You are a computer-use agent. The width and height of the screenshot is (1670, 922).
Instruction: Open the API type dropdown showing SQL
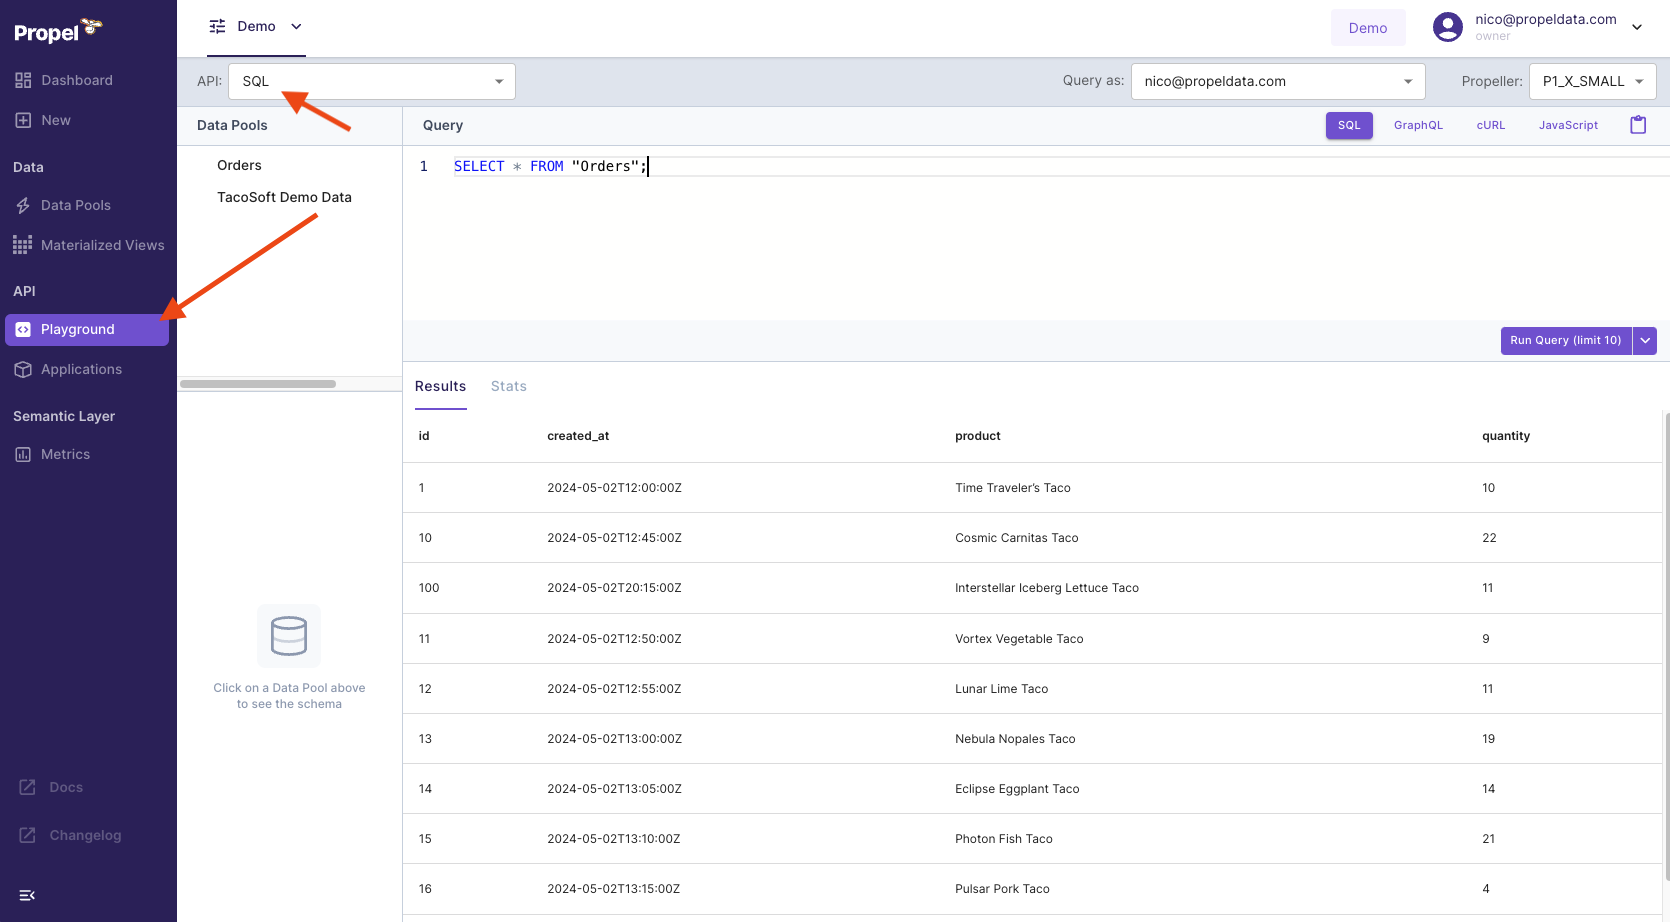point(371,81)
